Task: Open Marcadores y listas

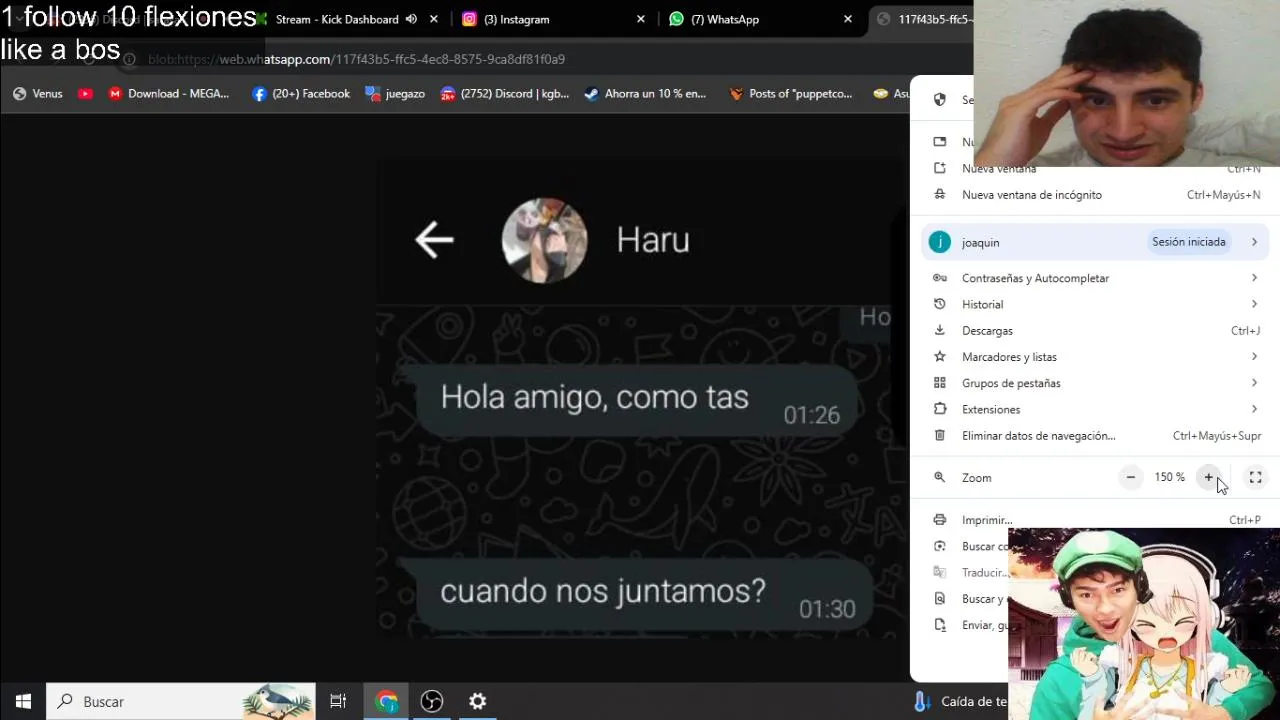Action: 1096,357
